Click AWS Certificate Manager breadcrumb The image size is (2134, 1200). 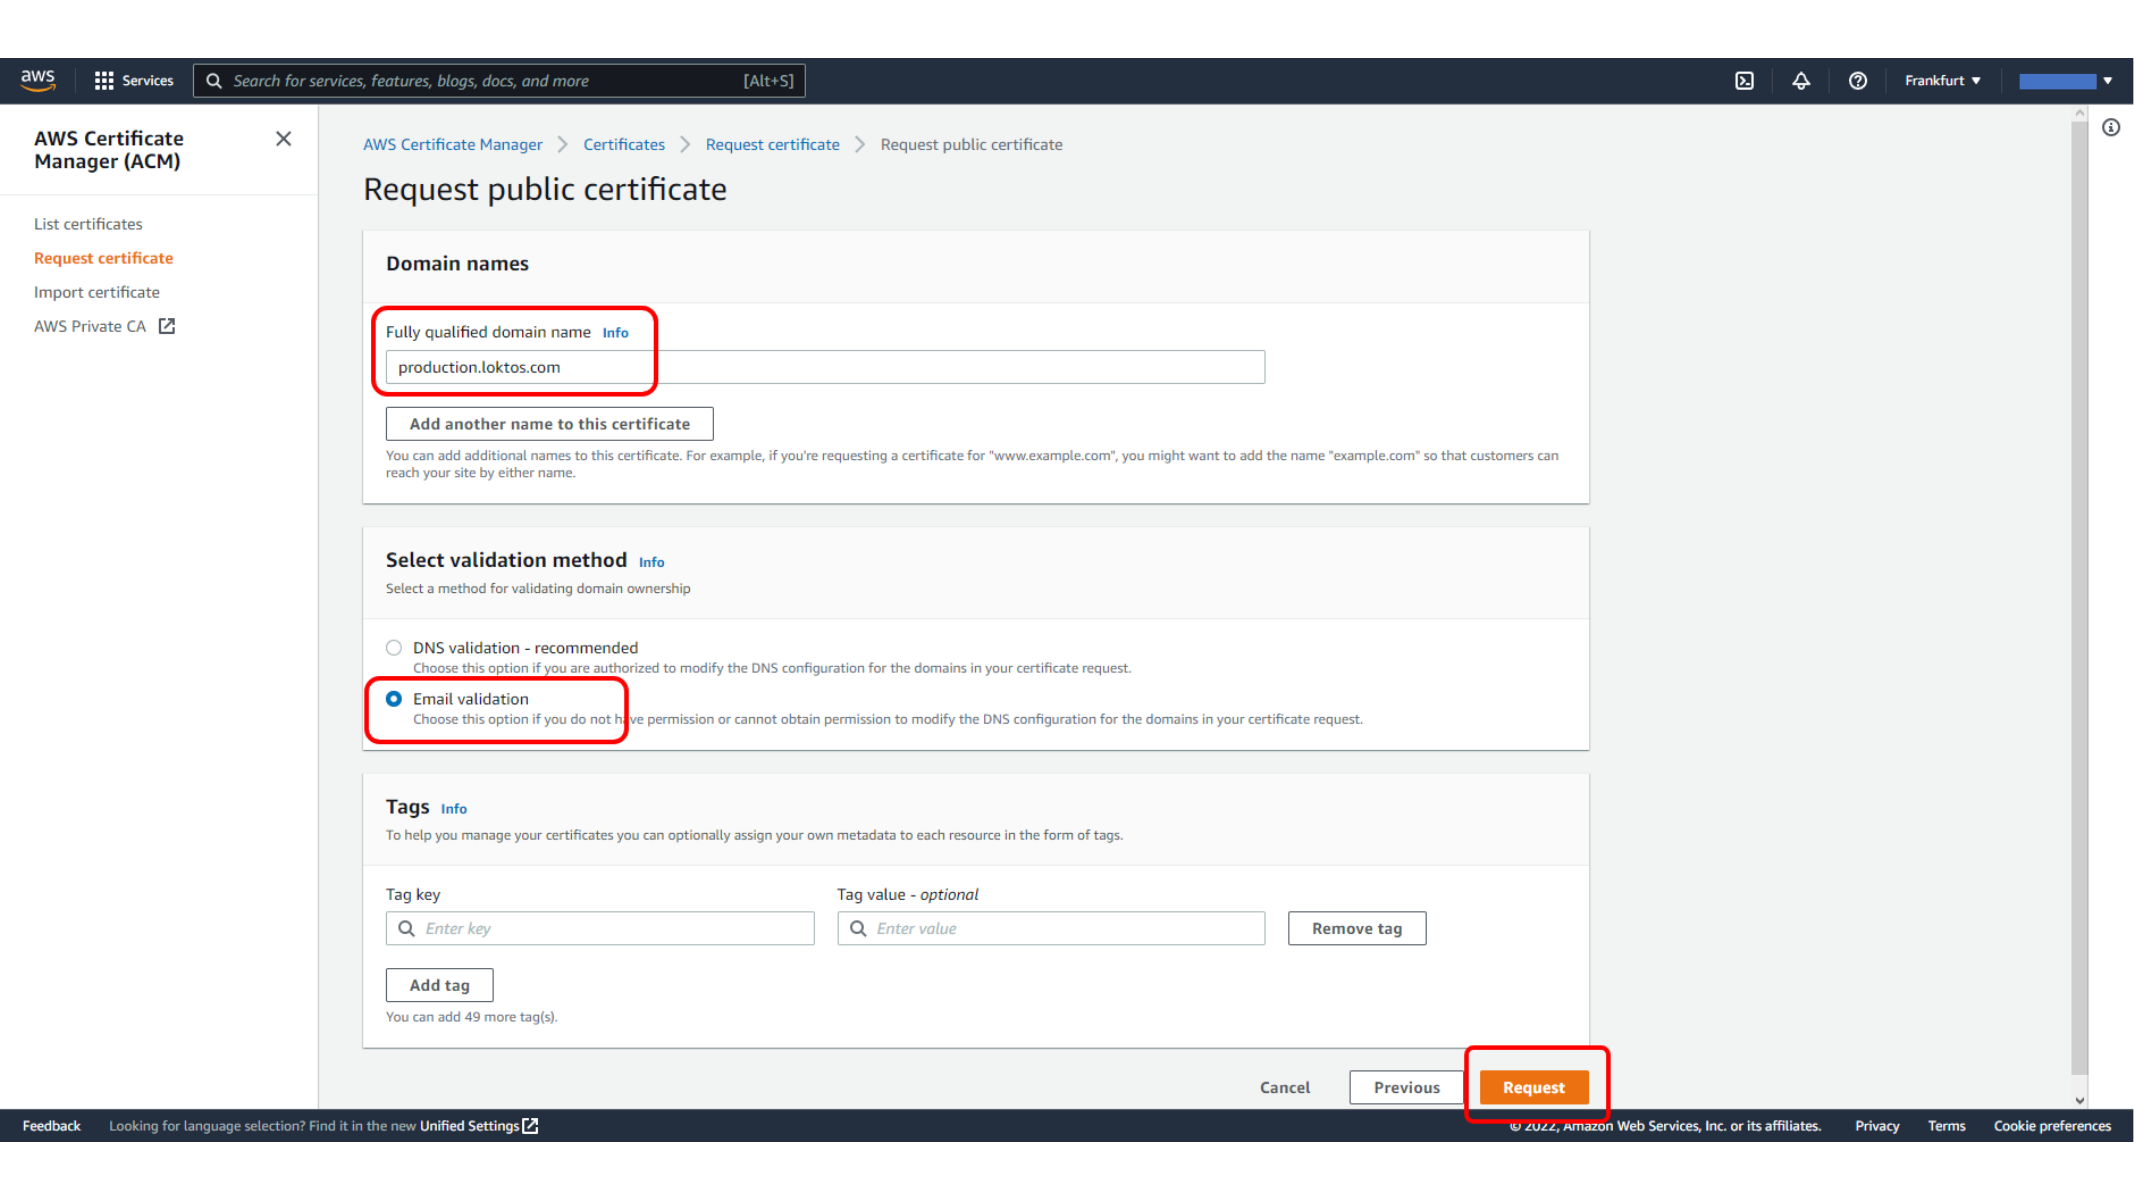[452, 145]
